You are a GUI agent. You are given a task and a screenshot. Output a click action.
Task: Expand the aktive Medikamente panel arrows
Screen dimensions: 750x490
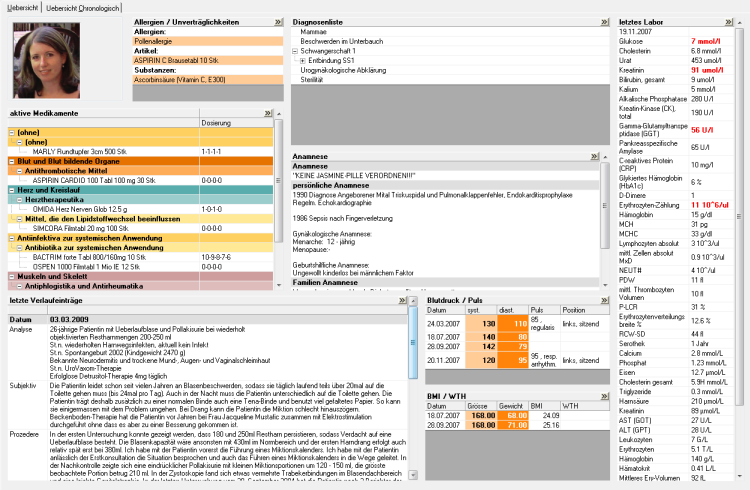pyautogui.click(x=268, y=113)
